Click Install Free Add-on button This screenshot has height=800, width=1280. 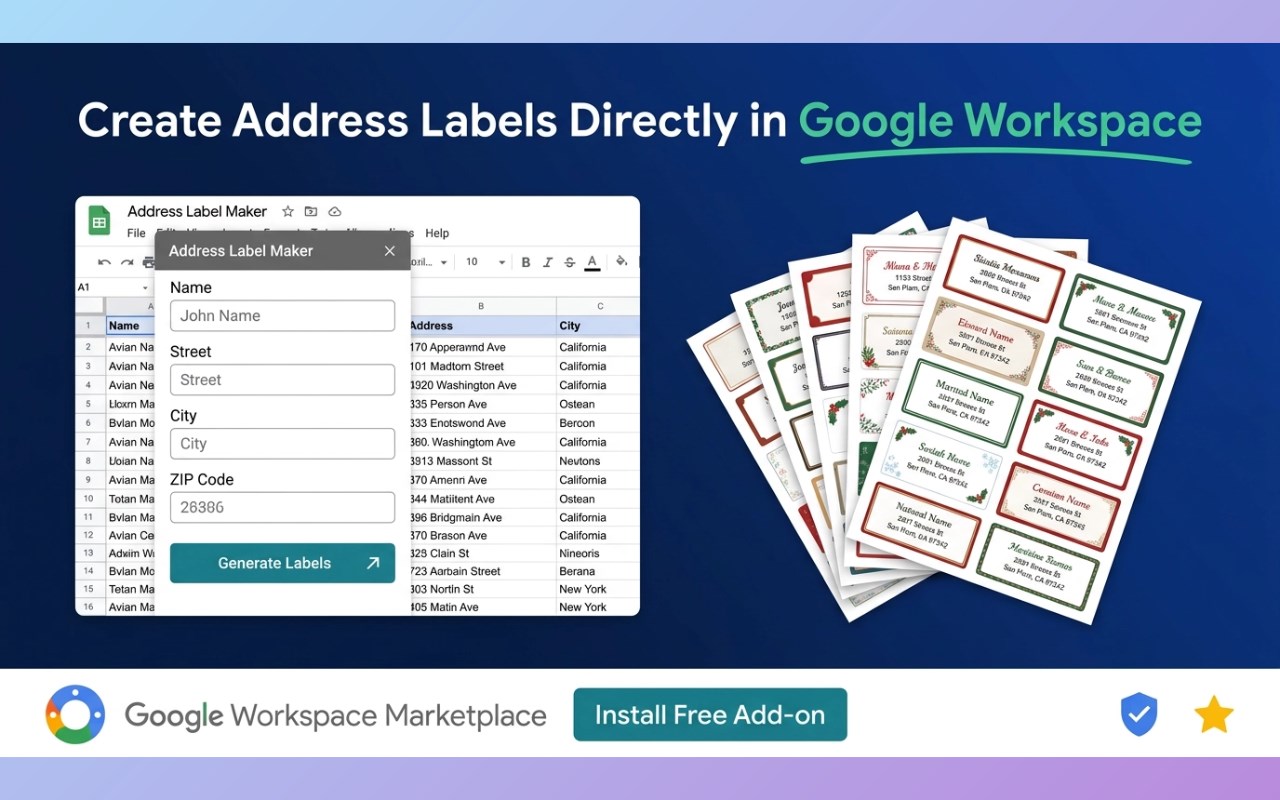coord(710,715)
